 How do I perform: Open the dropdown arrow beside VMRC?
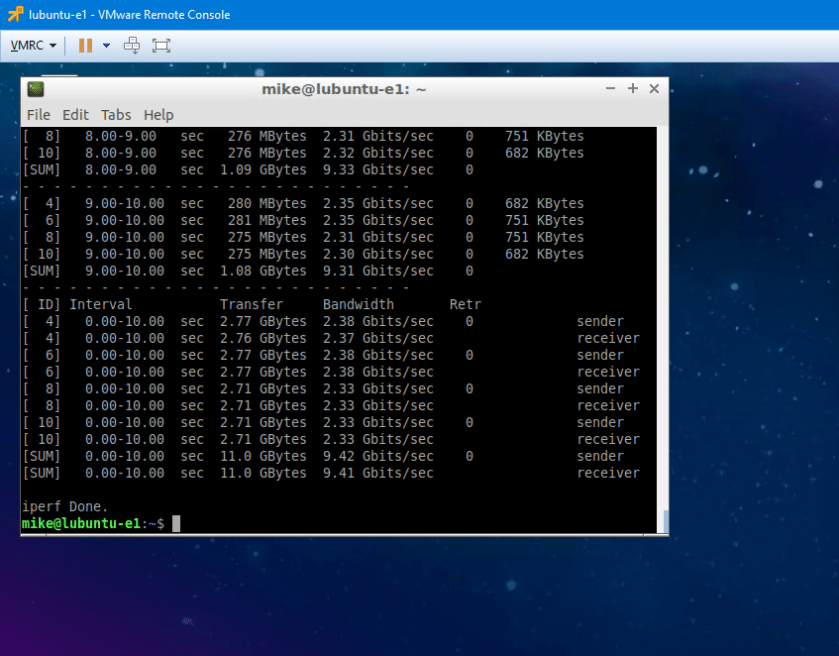[52, 45]
